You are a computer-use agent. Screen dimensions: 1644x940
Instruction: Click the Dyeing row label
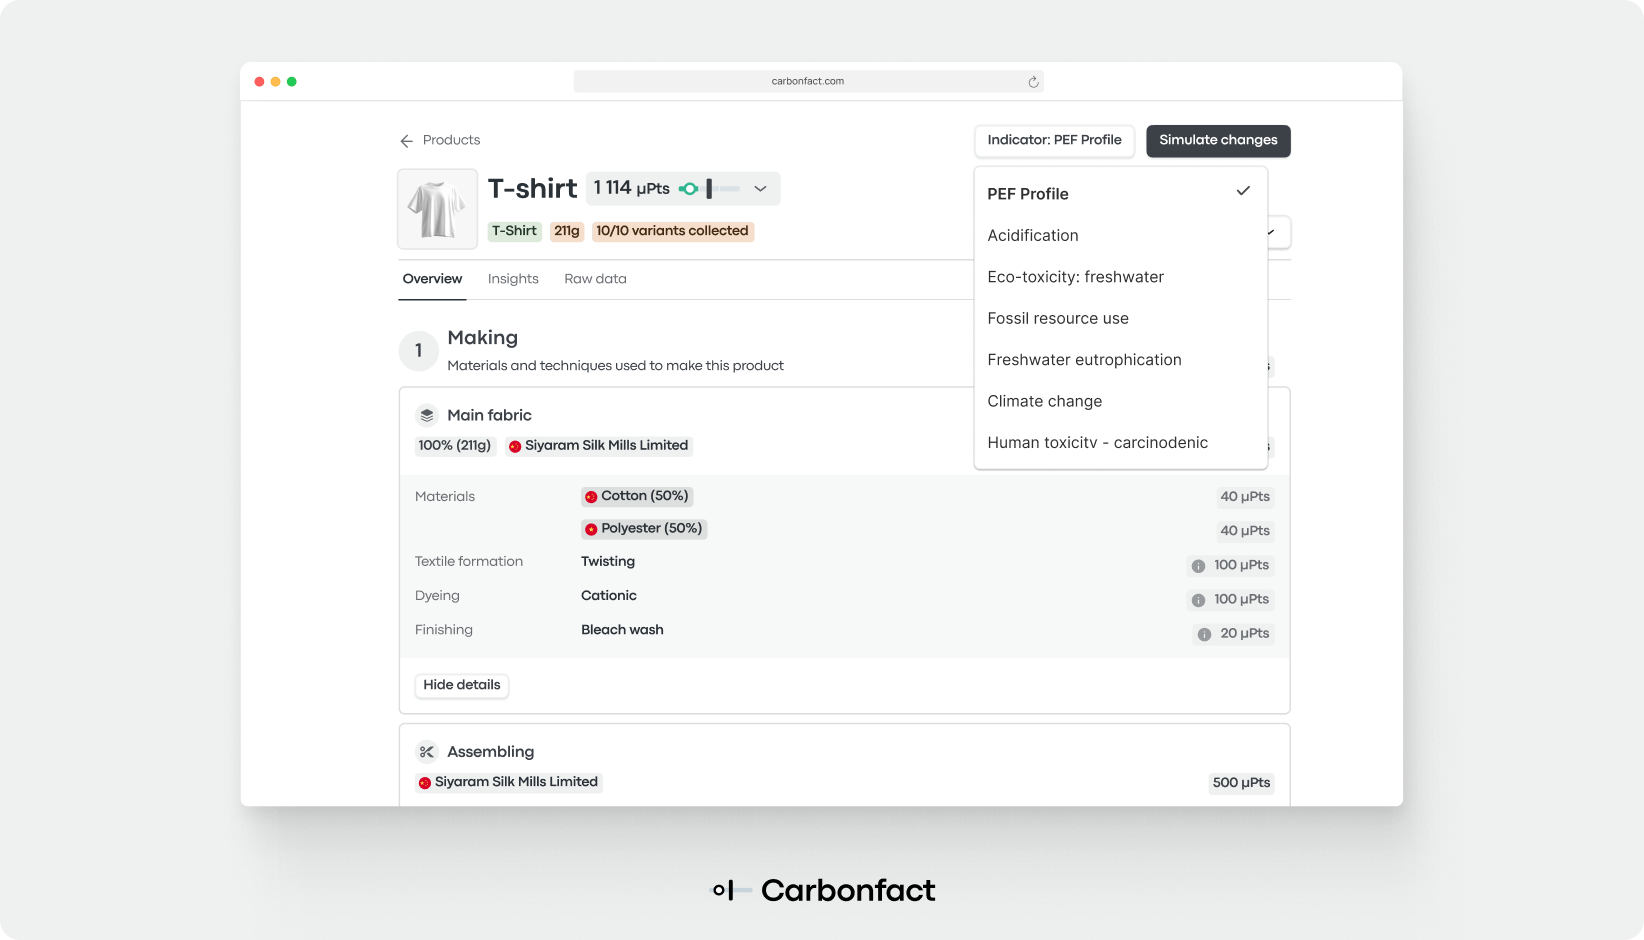(437, 596)
